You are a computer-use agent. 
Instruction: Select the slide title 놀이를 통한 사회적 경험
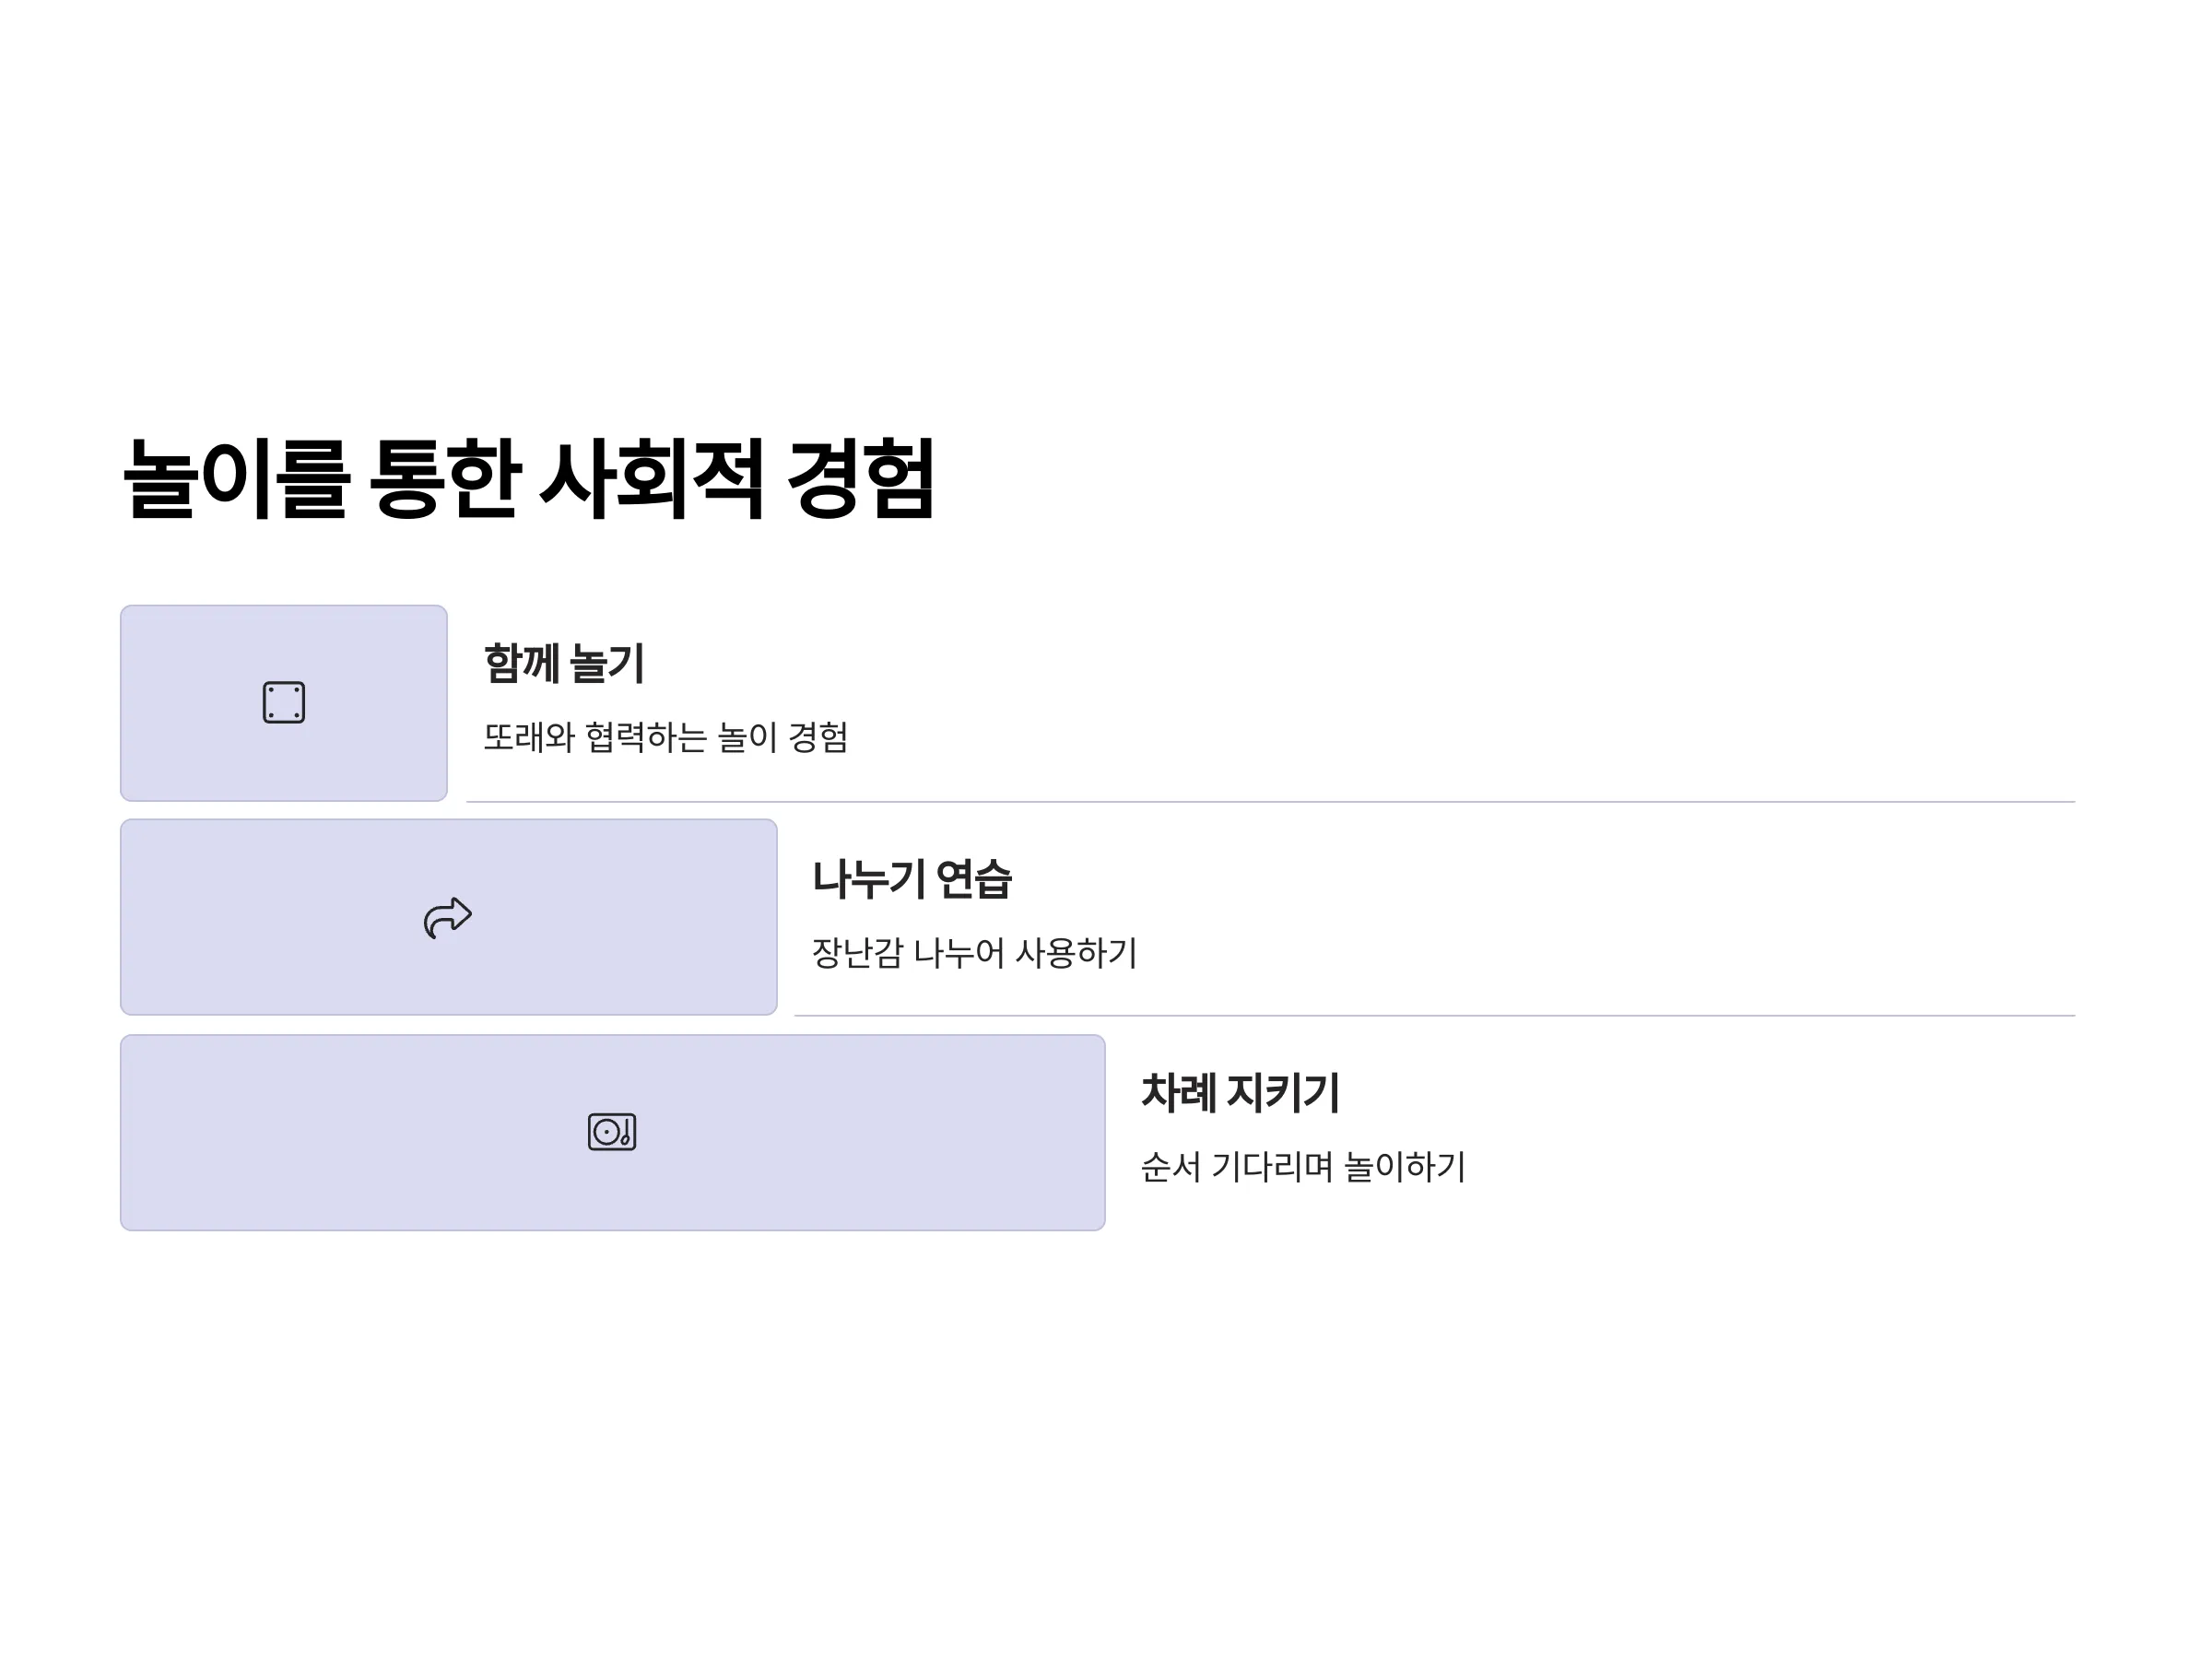pyautogui.click(x=529, y=479)
